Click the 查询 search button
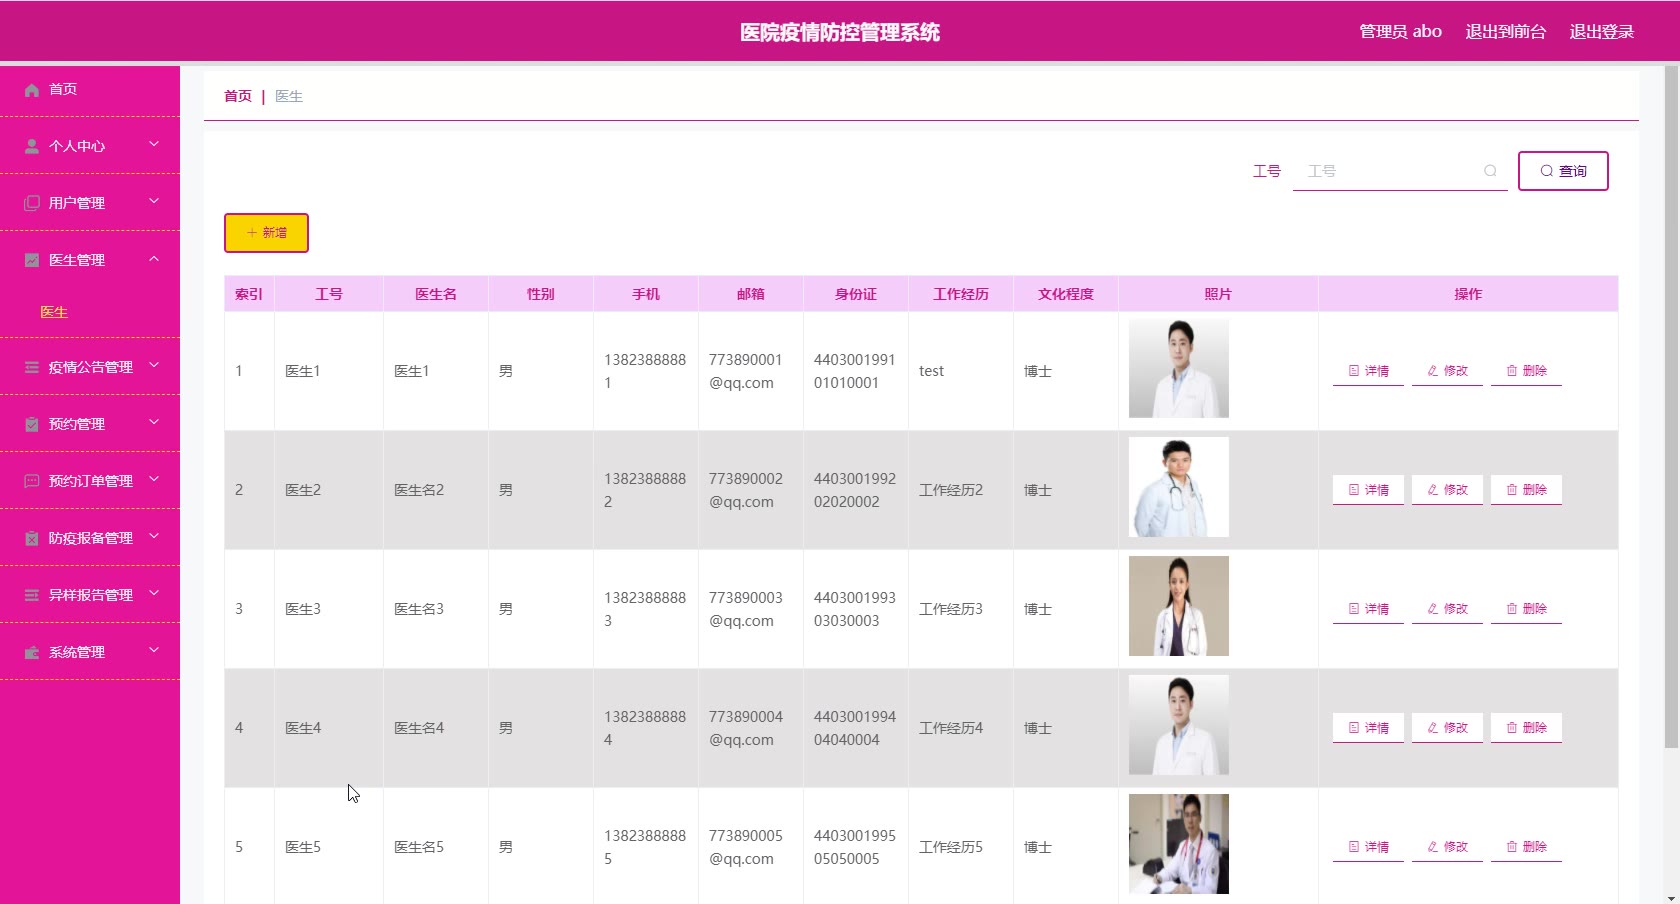 [x=1563, y=171]
